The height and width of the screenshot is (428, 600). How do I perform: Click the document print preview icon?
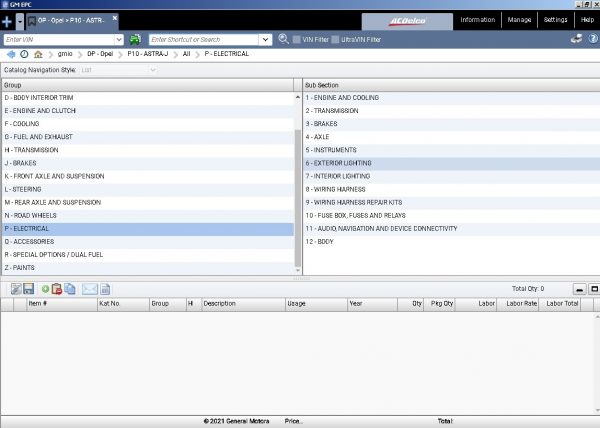105,289
